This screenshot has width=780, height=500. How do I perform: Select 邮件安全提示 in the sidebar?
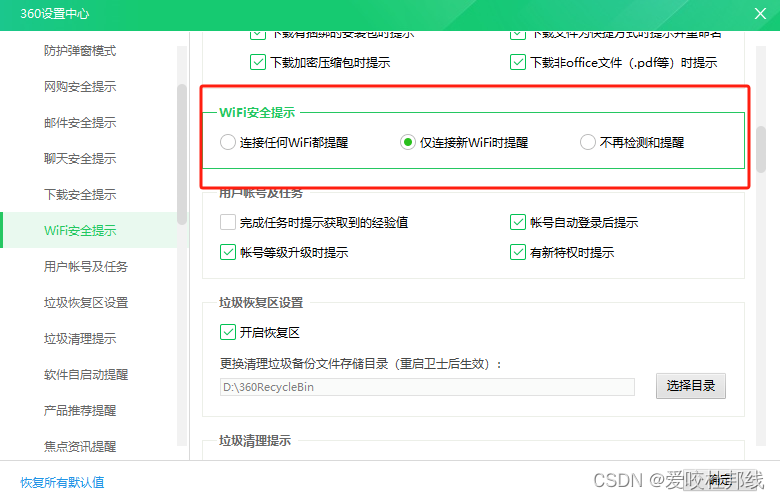coord(80,122)
